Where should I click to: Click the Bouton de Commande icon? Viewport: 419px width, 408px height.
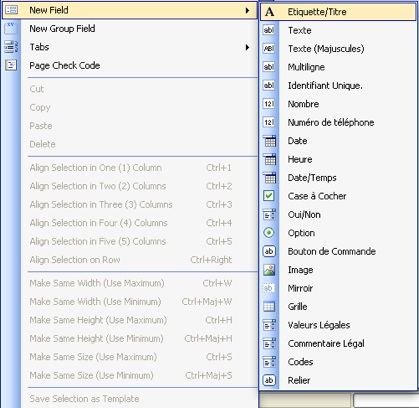269,251
